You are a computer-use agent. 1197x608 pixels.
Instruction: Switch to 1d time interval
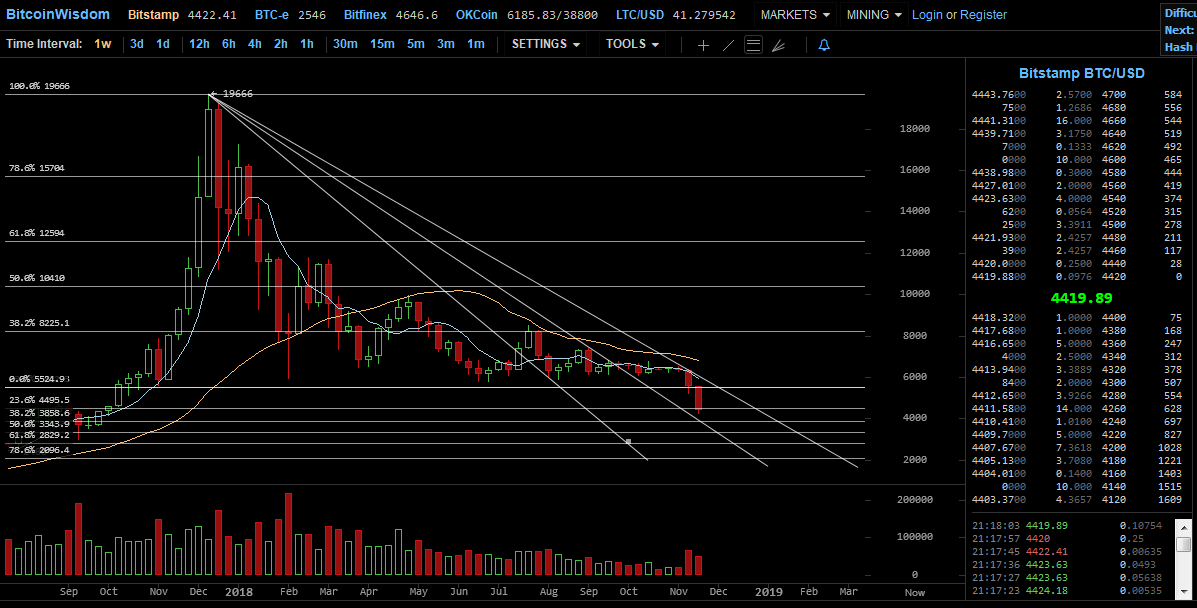click(x=163, y=44)
